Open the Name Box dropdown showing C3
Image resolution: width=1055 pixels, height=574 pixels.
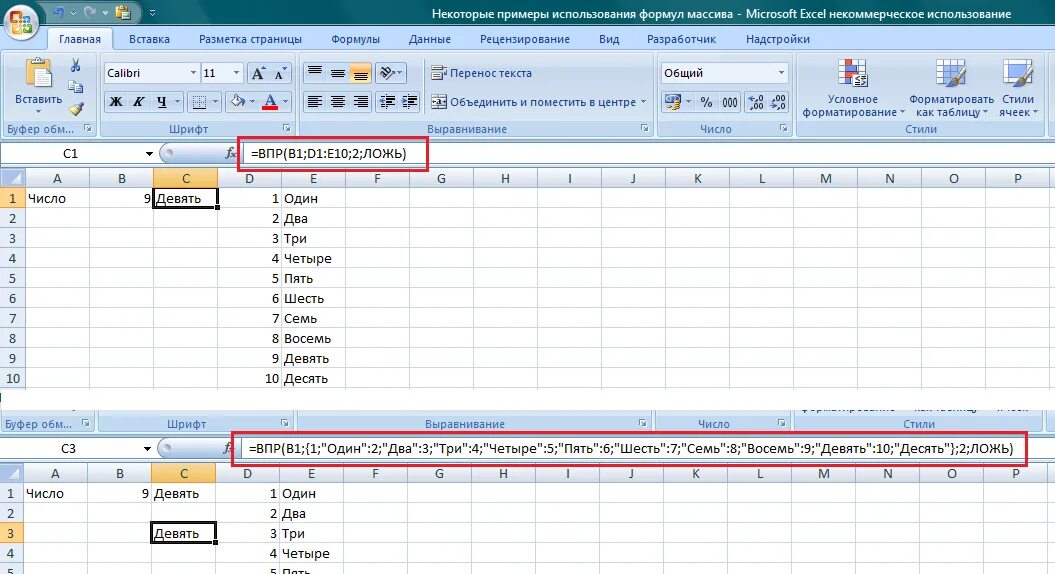[x=147, y=449]
